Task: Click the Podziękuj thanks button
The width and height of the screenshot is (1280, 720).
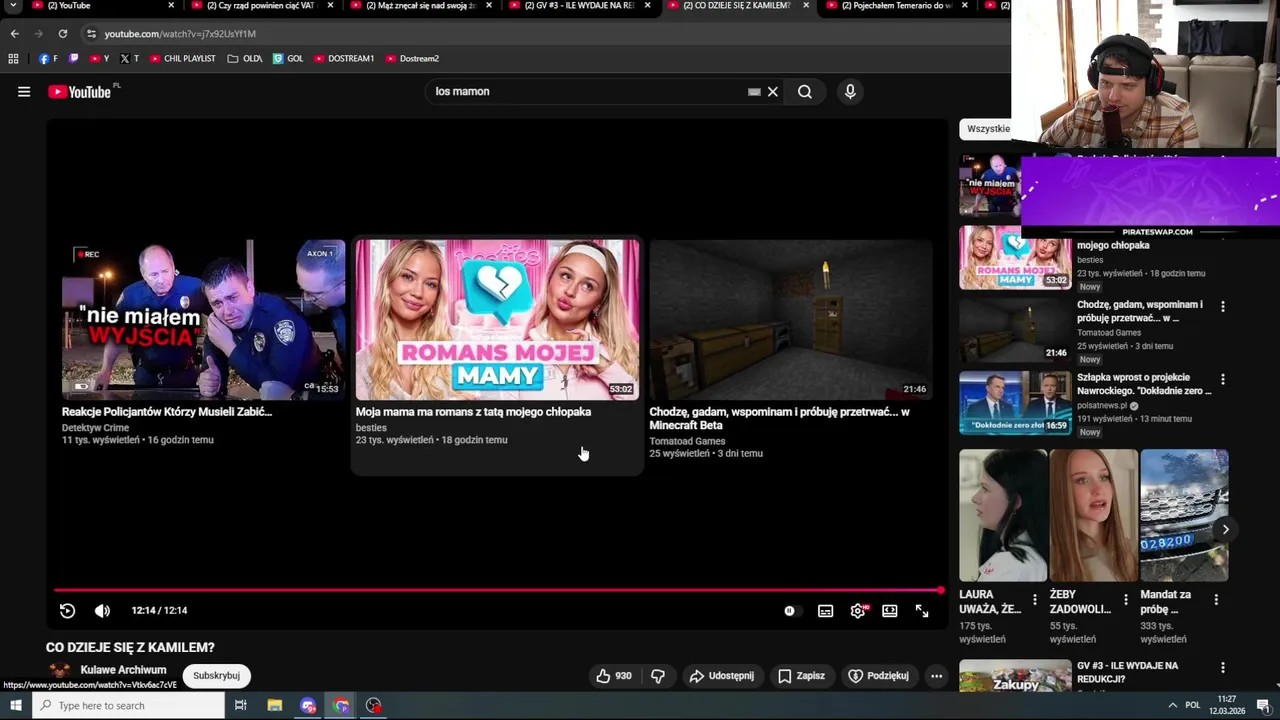Action: click(878, 676)
